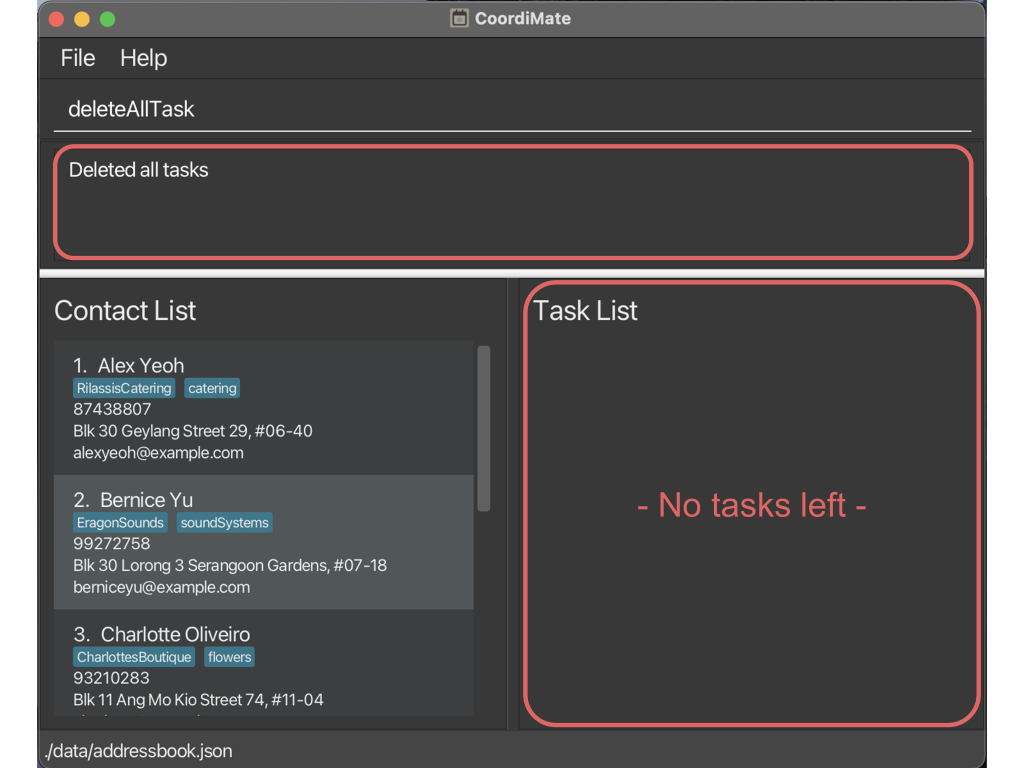Image resolution: width=1024 pixels, height=768 pixels.
Task: Click the CharlottesBoutique tag
Action: [x=134, y=657]
